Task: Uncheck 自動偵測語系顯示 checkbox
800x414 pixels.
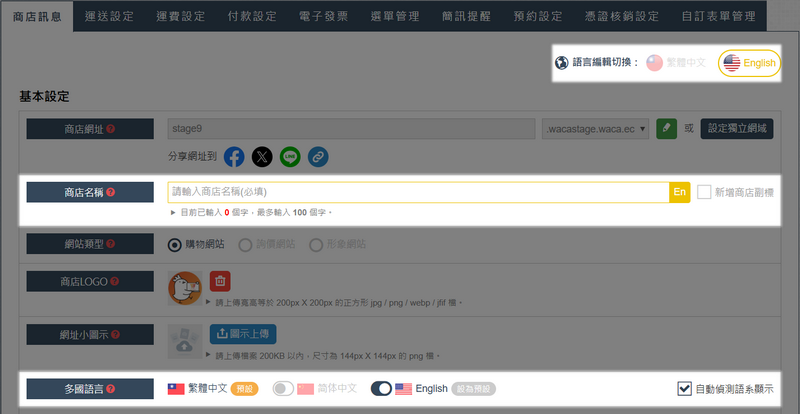Action: (684, 388)
